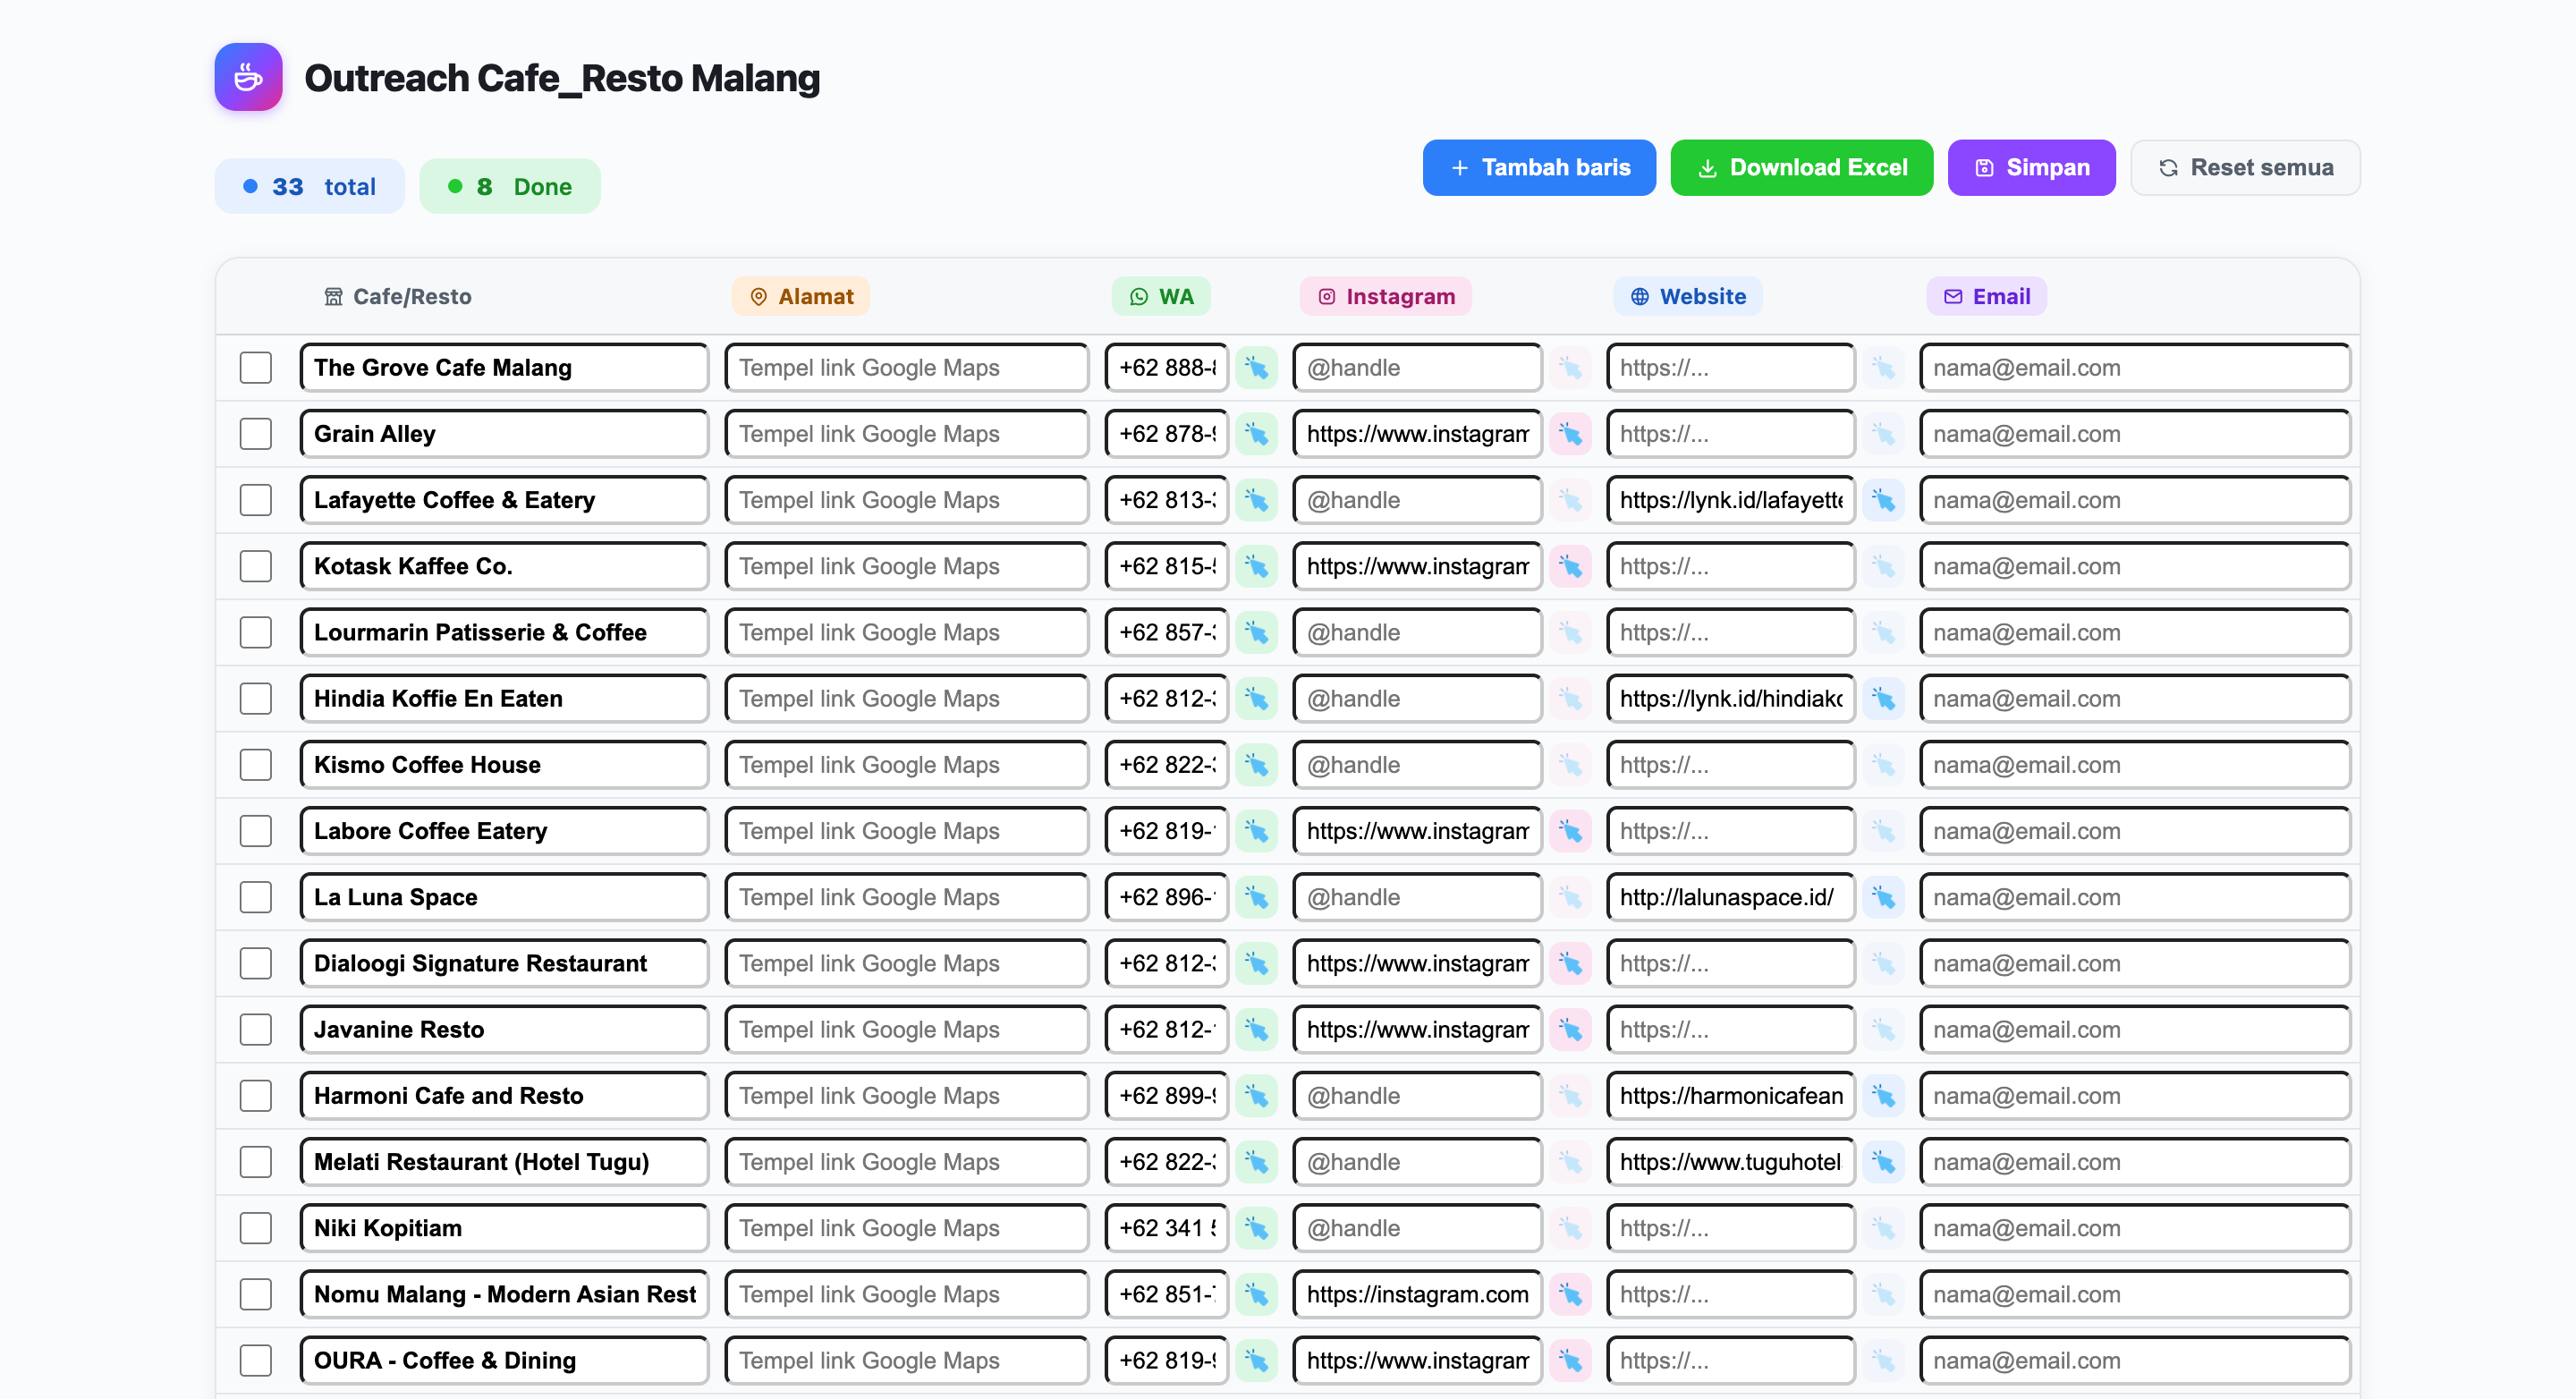The image size is (2576, 1399).
Task: Click the Instagram column header
Action: click(x=1385, y=296)
